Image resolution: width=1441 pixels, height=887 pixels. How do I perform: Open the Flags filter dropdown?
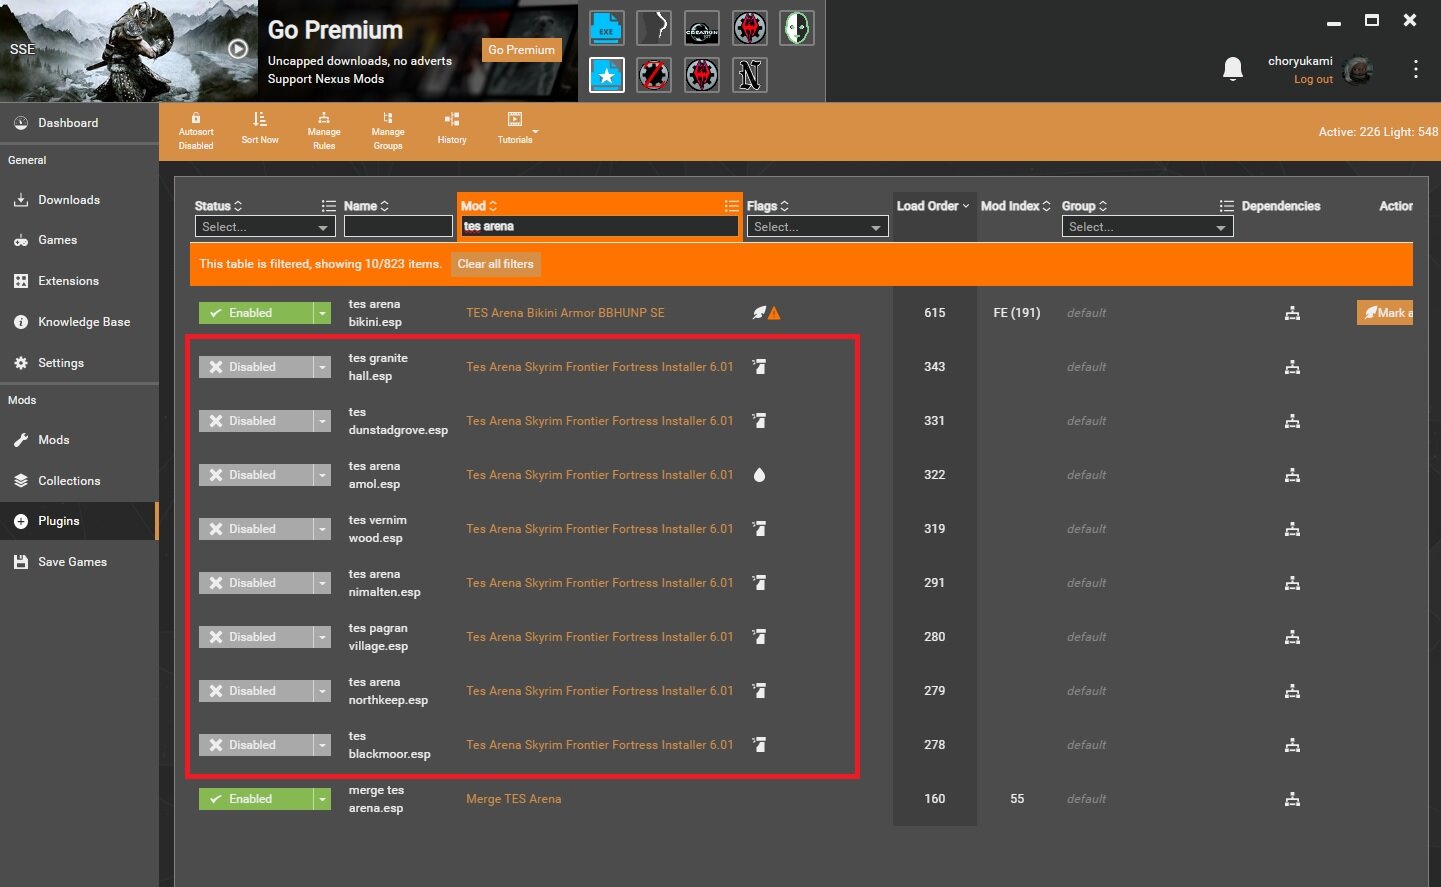[817, 227]
